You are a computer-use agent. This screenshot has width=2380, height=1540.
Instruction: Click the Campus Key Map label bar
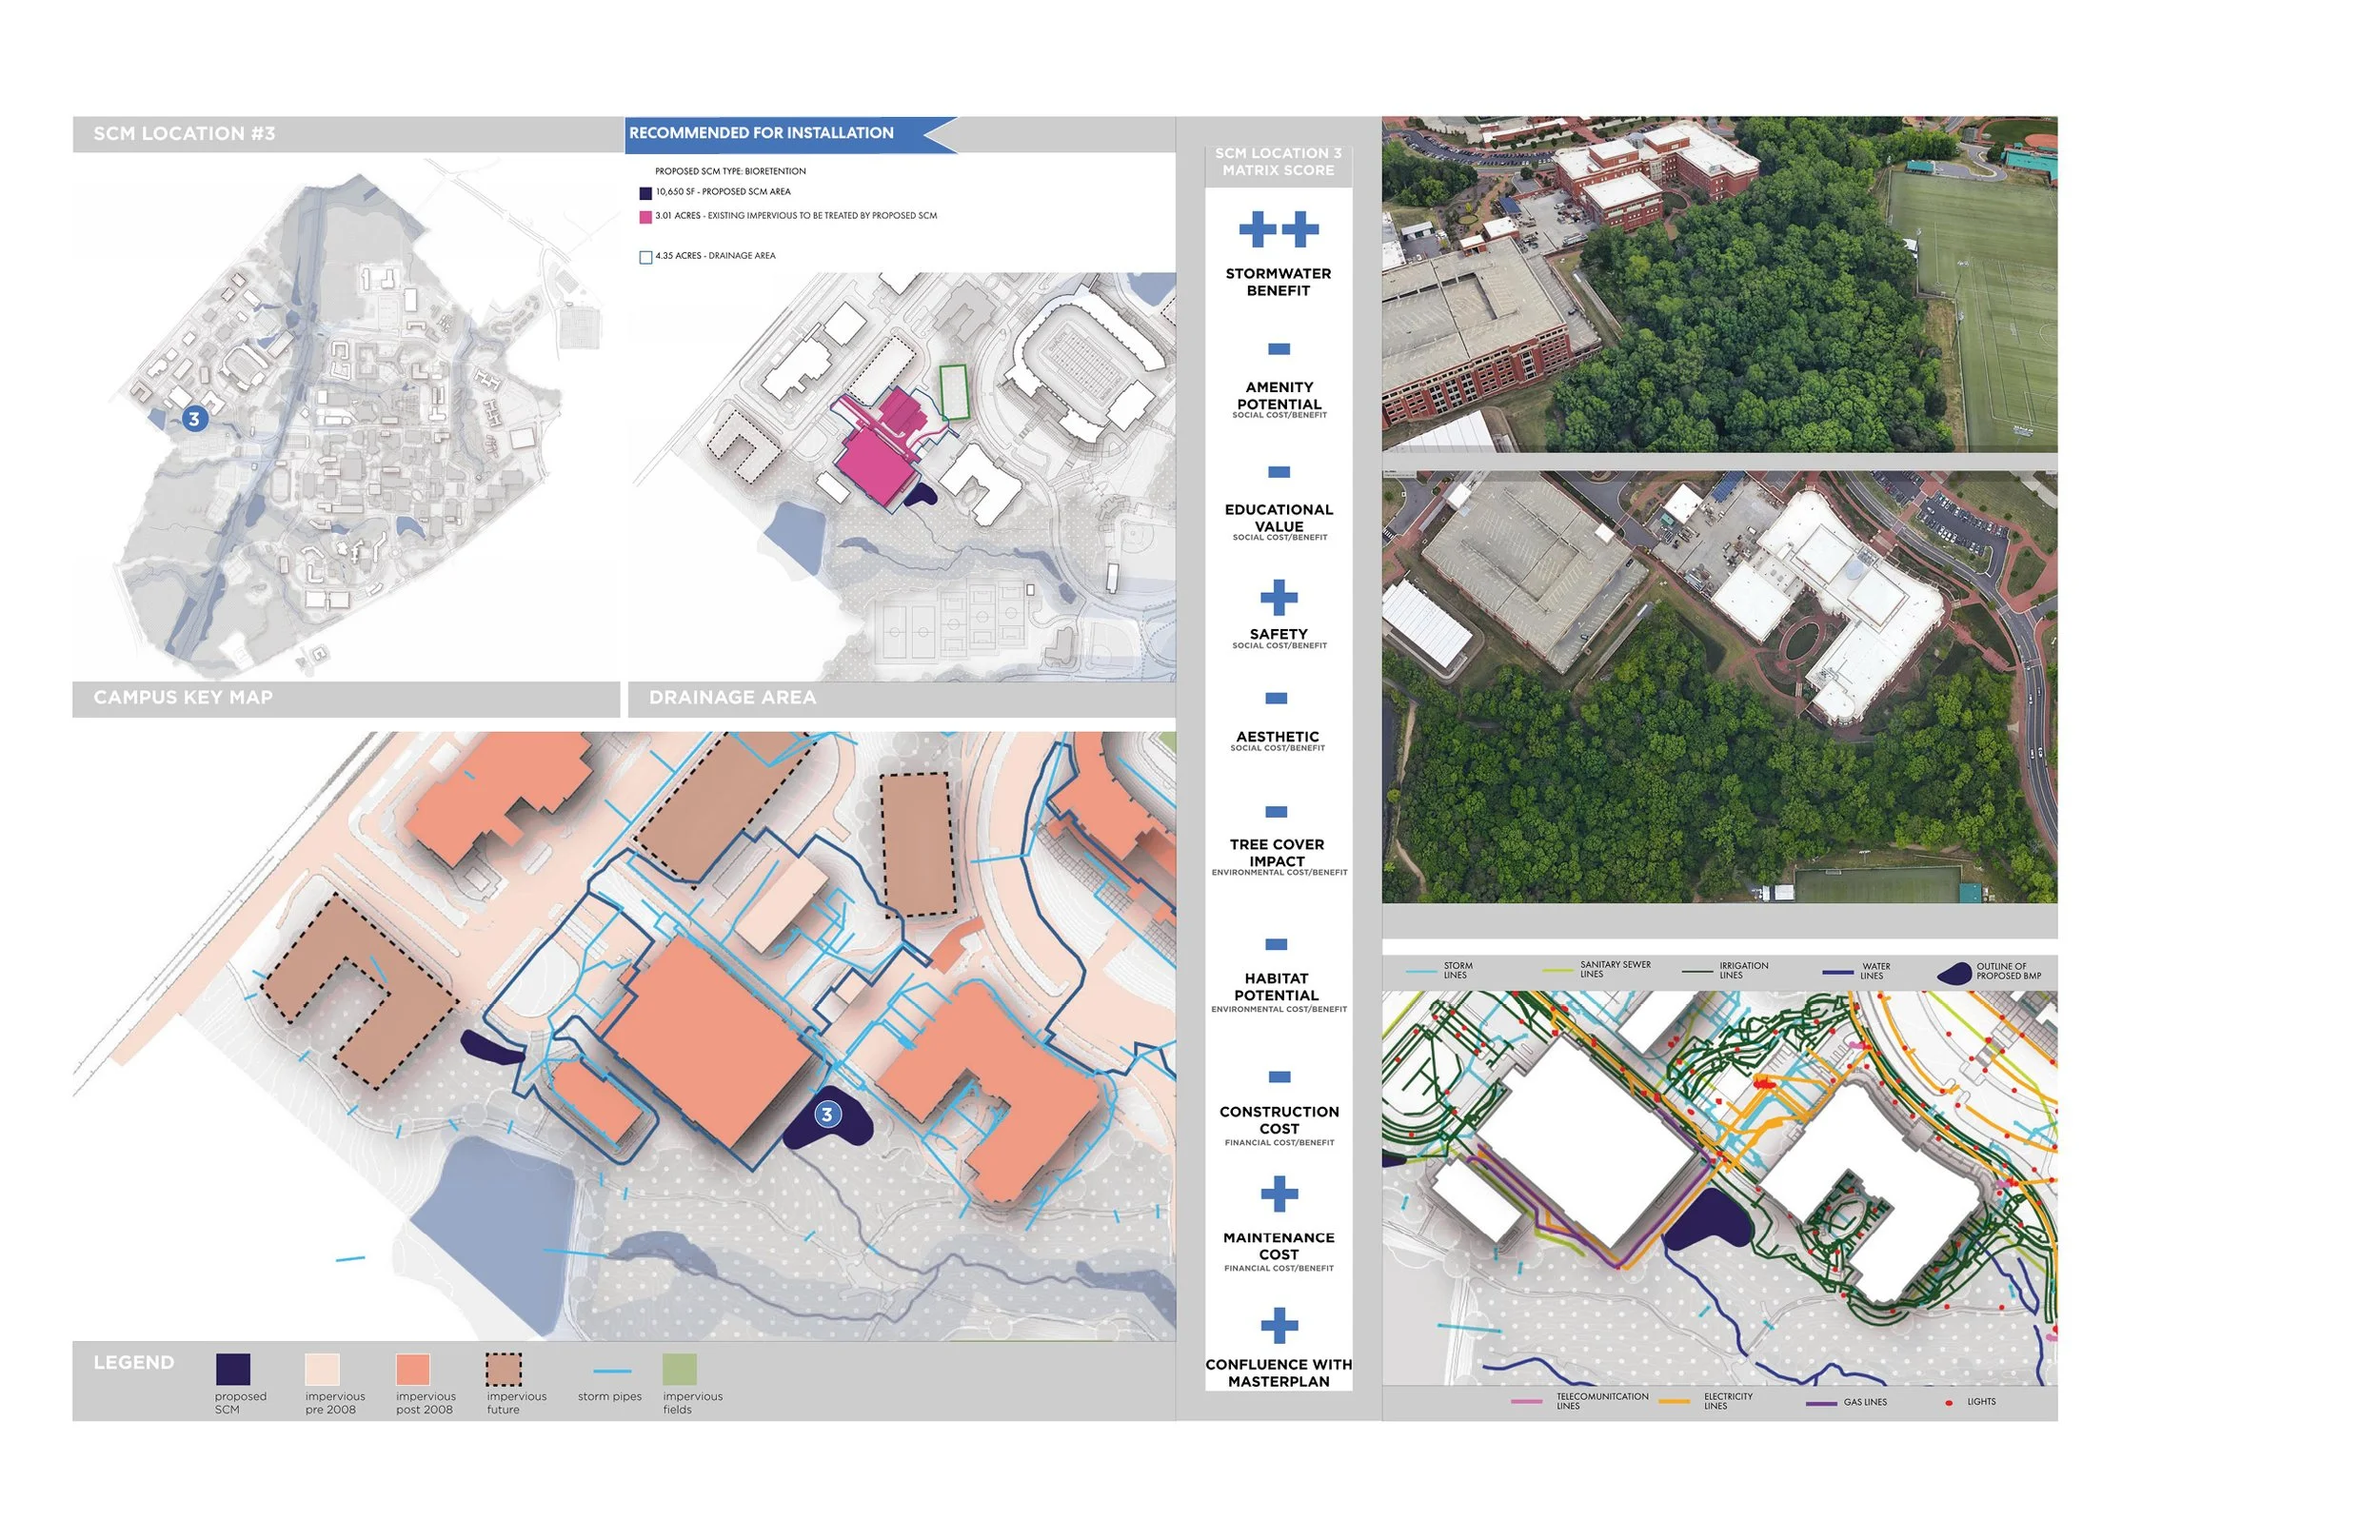point(184,697)
